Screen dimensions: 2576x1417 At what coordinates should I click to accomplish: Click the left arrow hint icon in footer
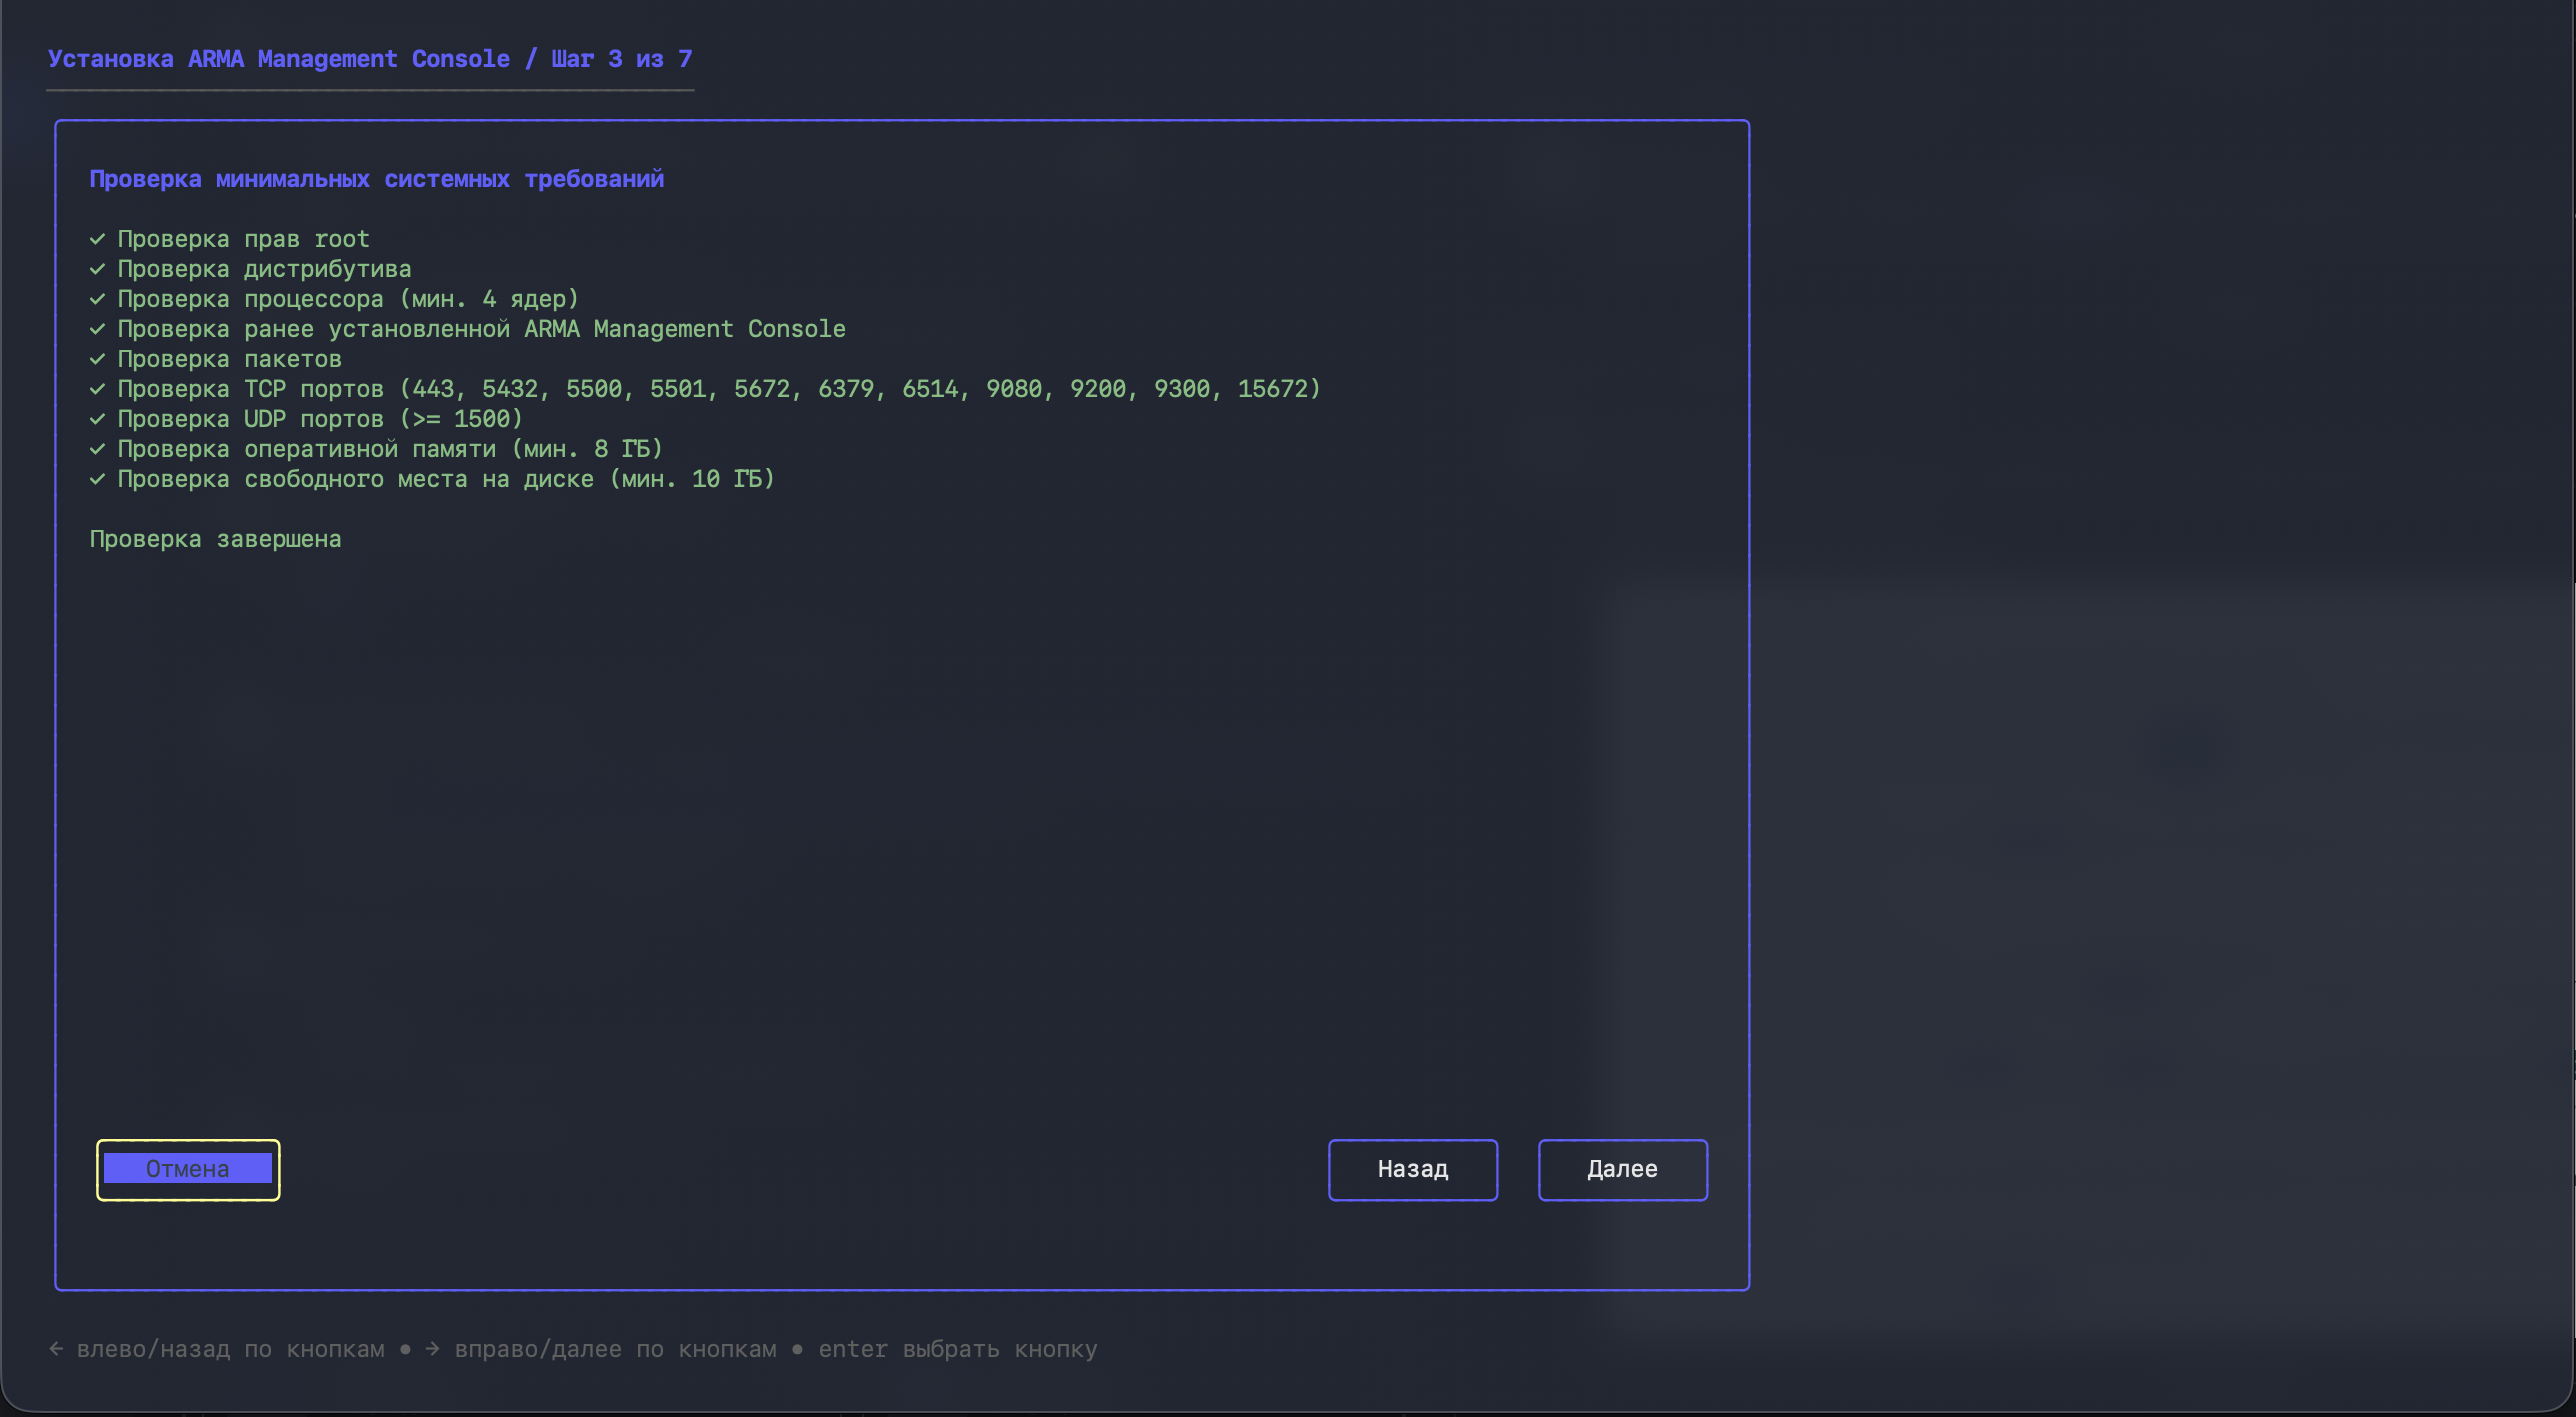tap(56, 1349)
